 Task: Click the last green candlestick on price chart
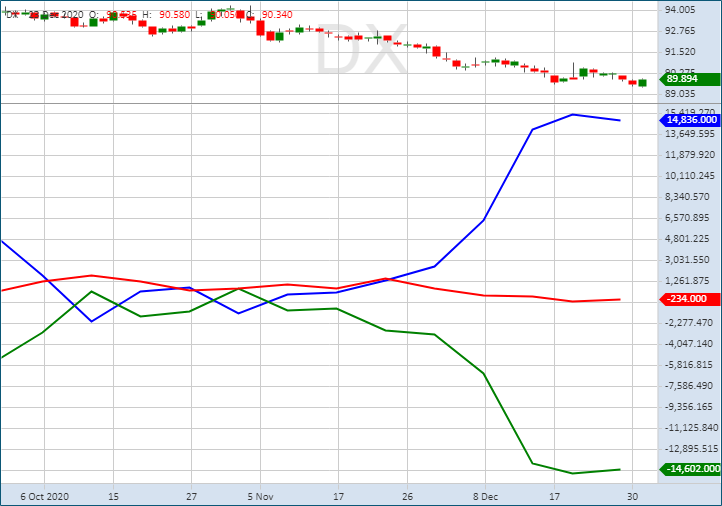coord(642,83)
